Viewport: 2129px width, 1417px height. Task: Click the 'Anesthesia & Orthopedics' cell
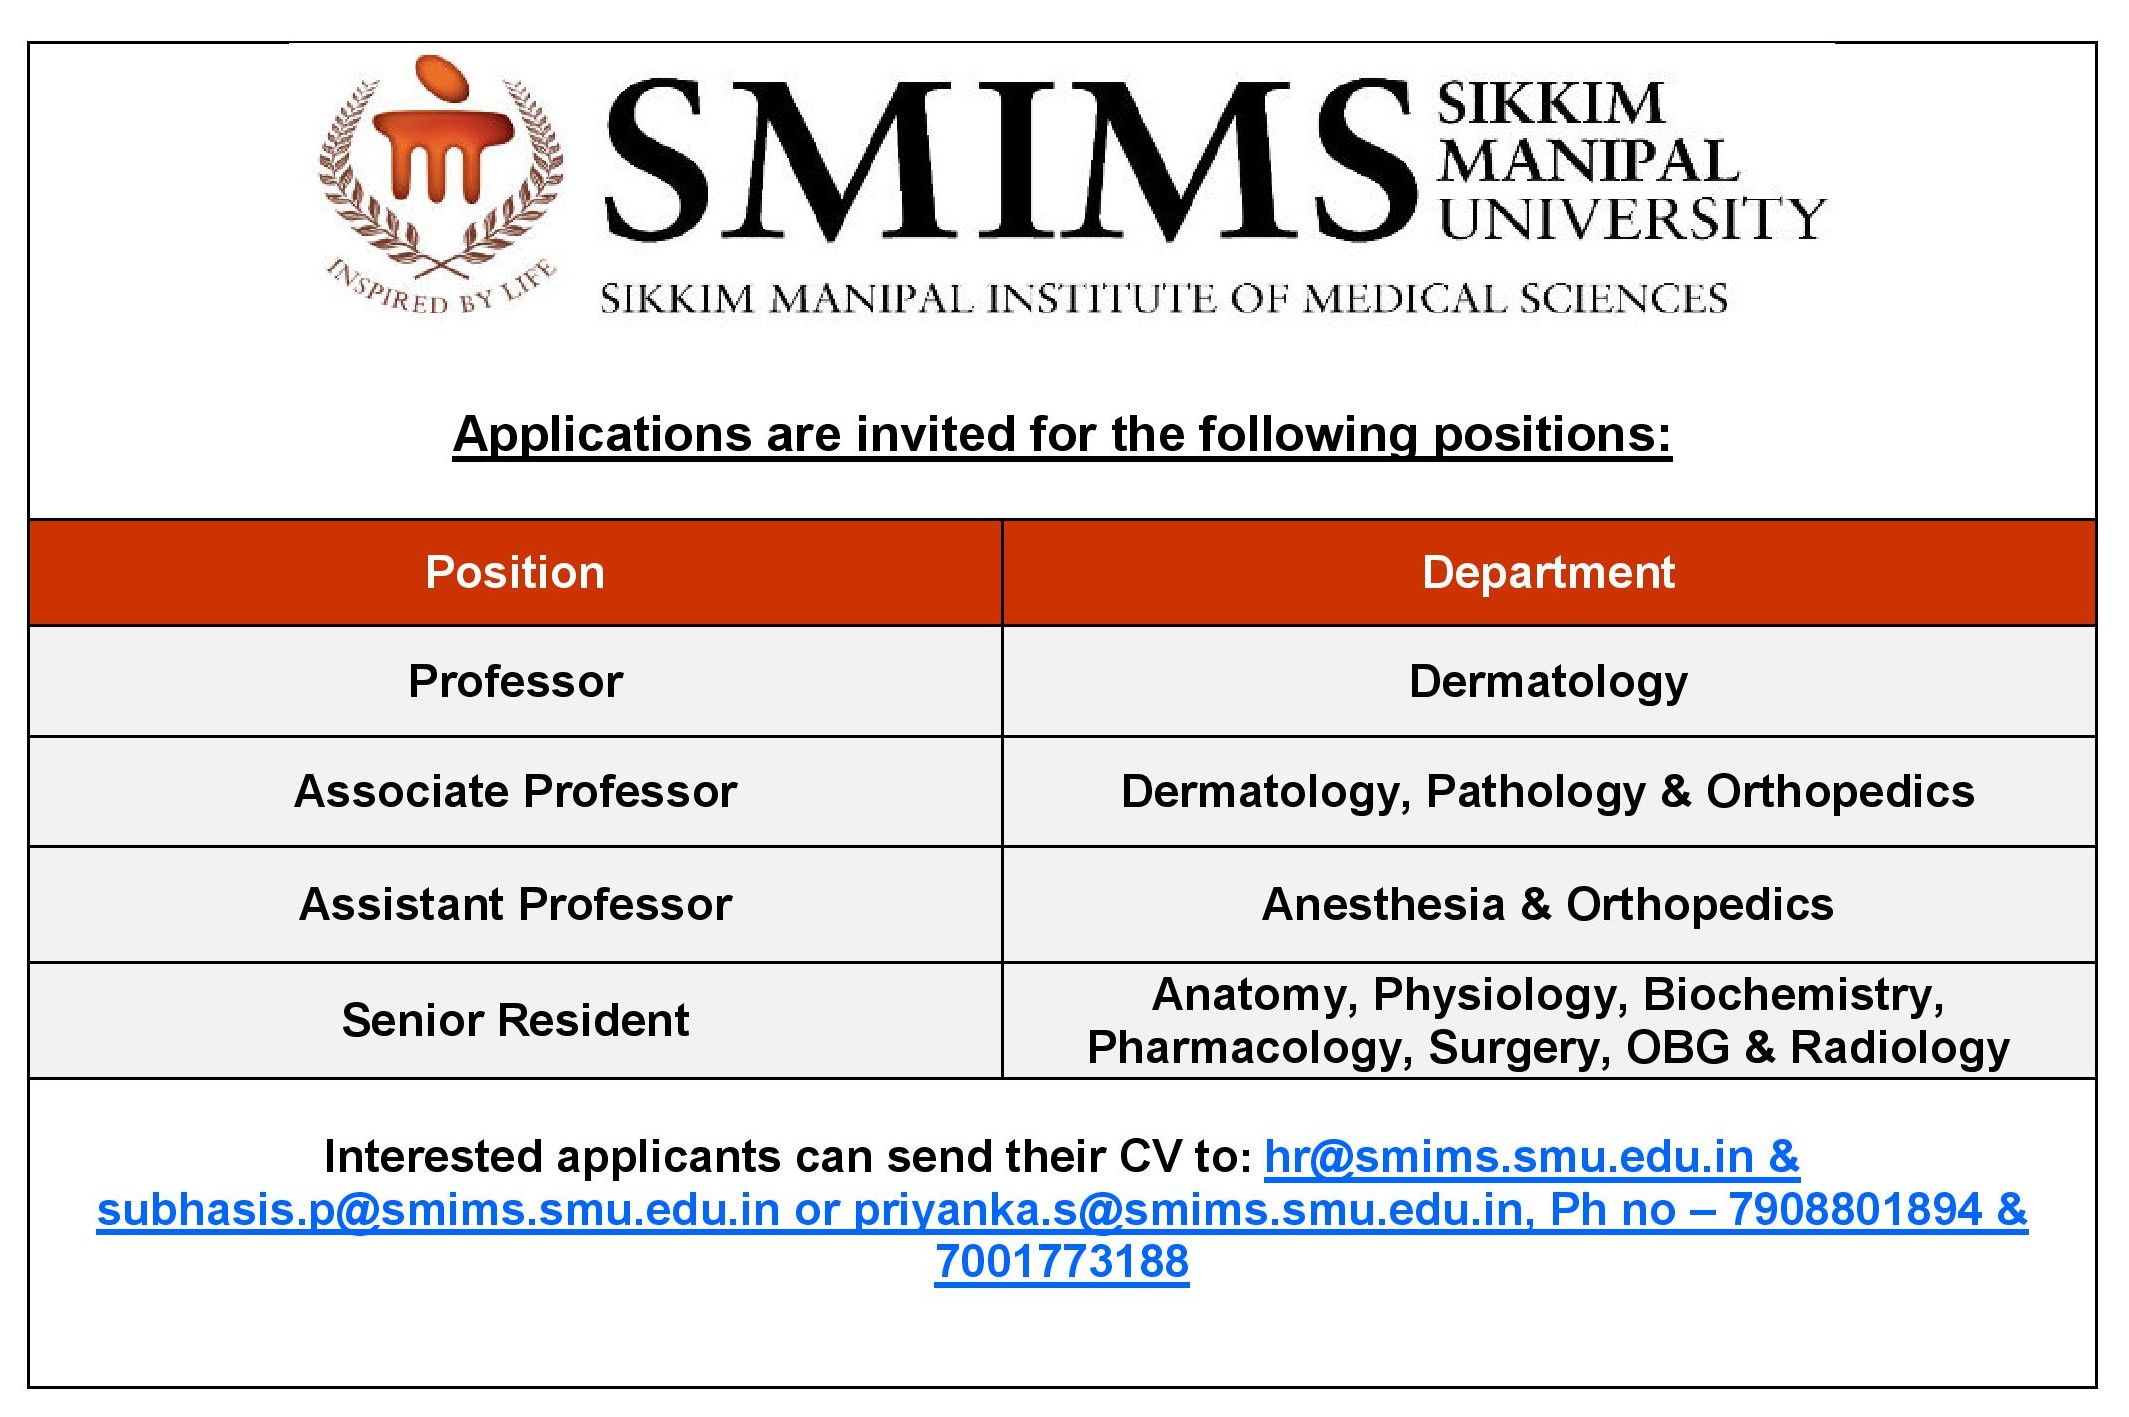(x=1548, y=905)
